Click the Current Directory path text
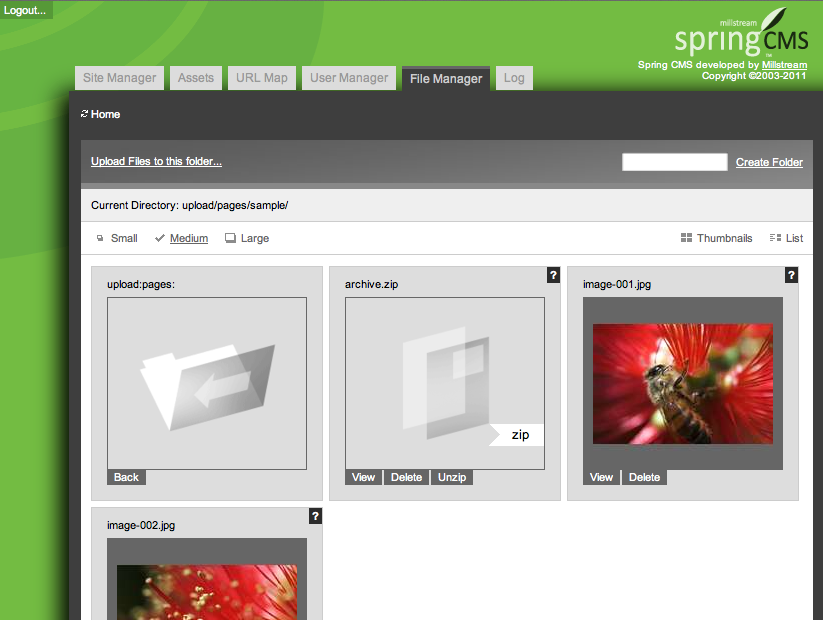 pos(189,205)
